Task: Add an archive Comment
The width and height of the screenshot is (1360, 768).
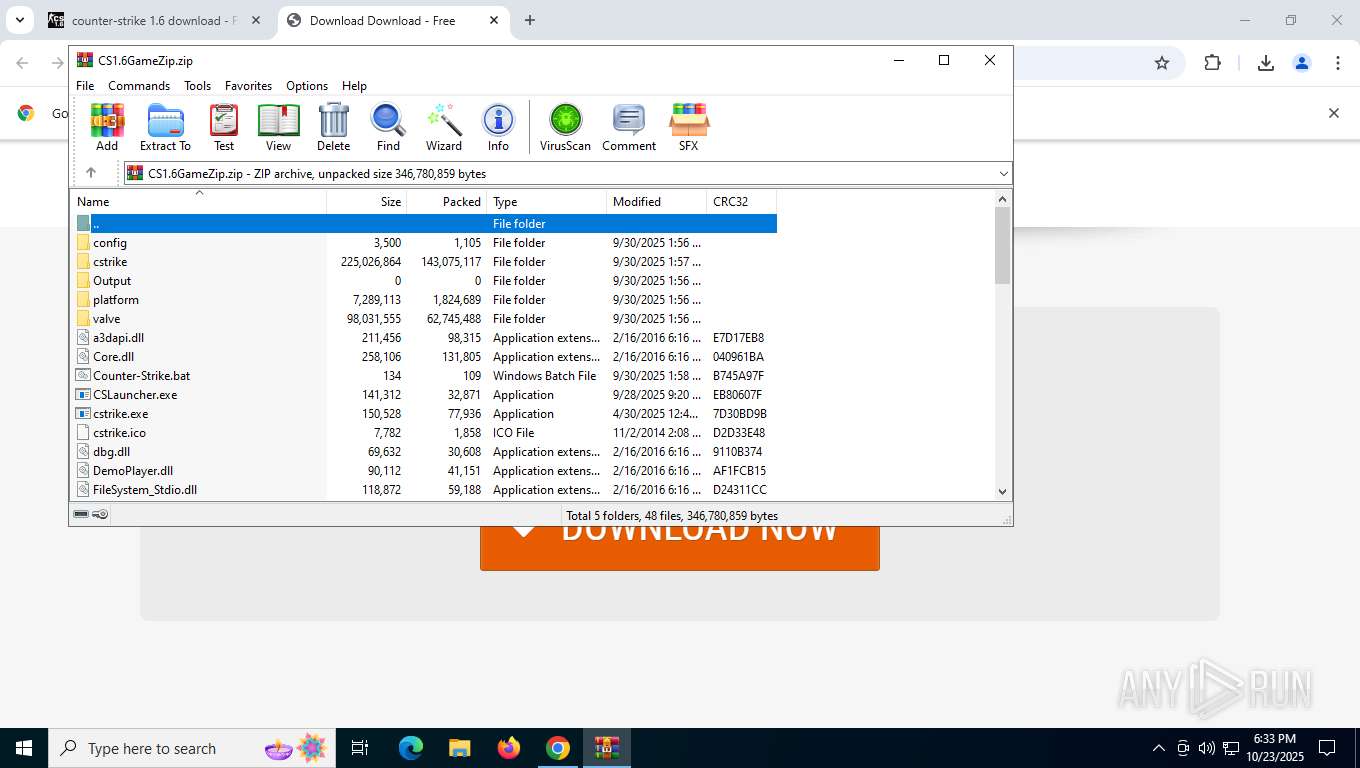Action: pos(629,127)
